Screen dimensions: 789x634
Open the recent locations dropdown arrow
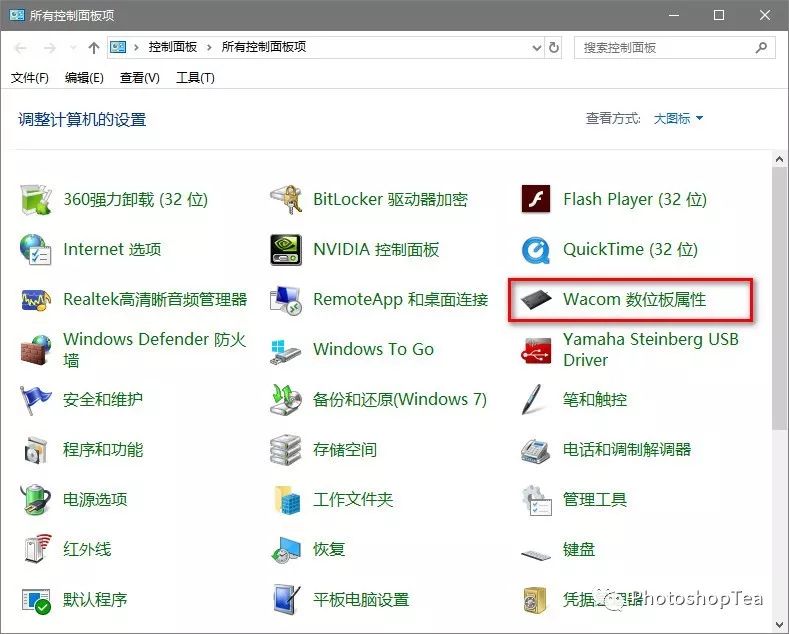(73, 48)
